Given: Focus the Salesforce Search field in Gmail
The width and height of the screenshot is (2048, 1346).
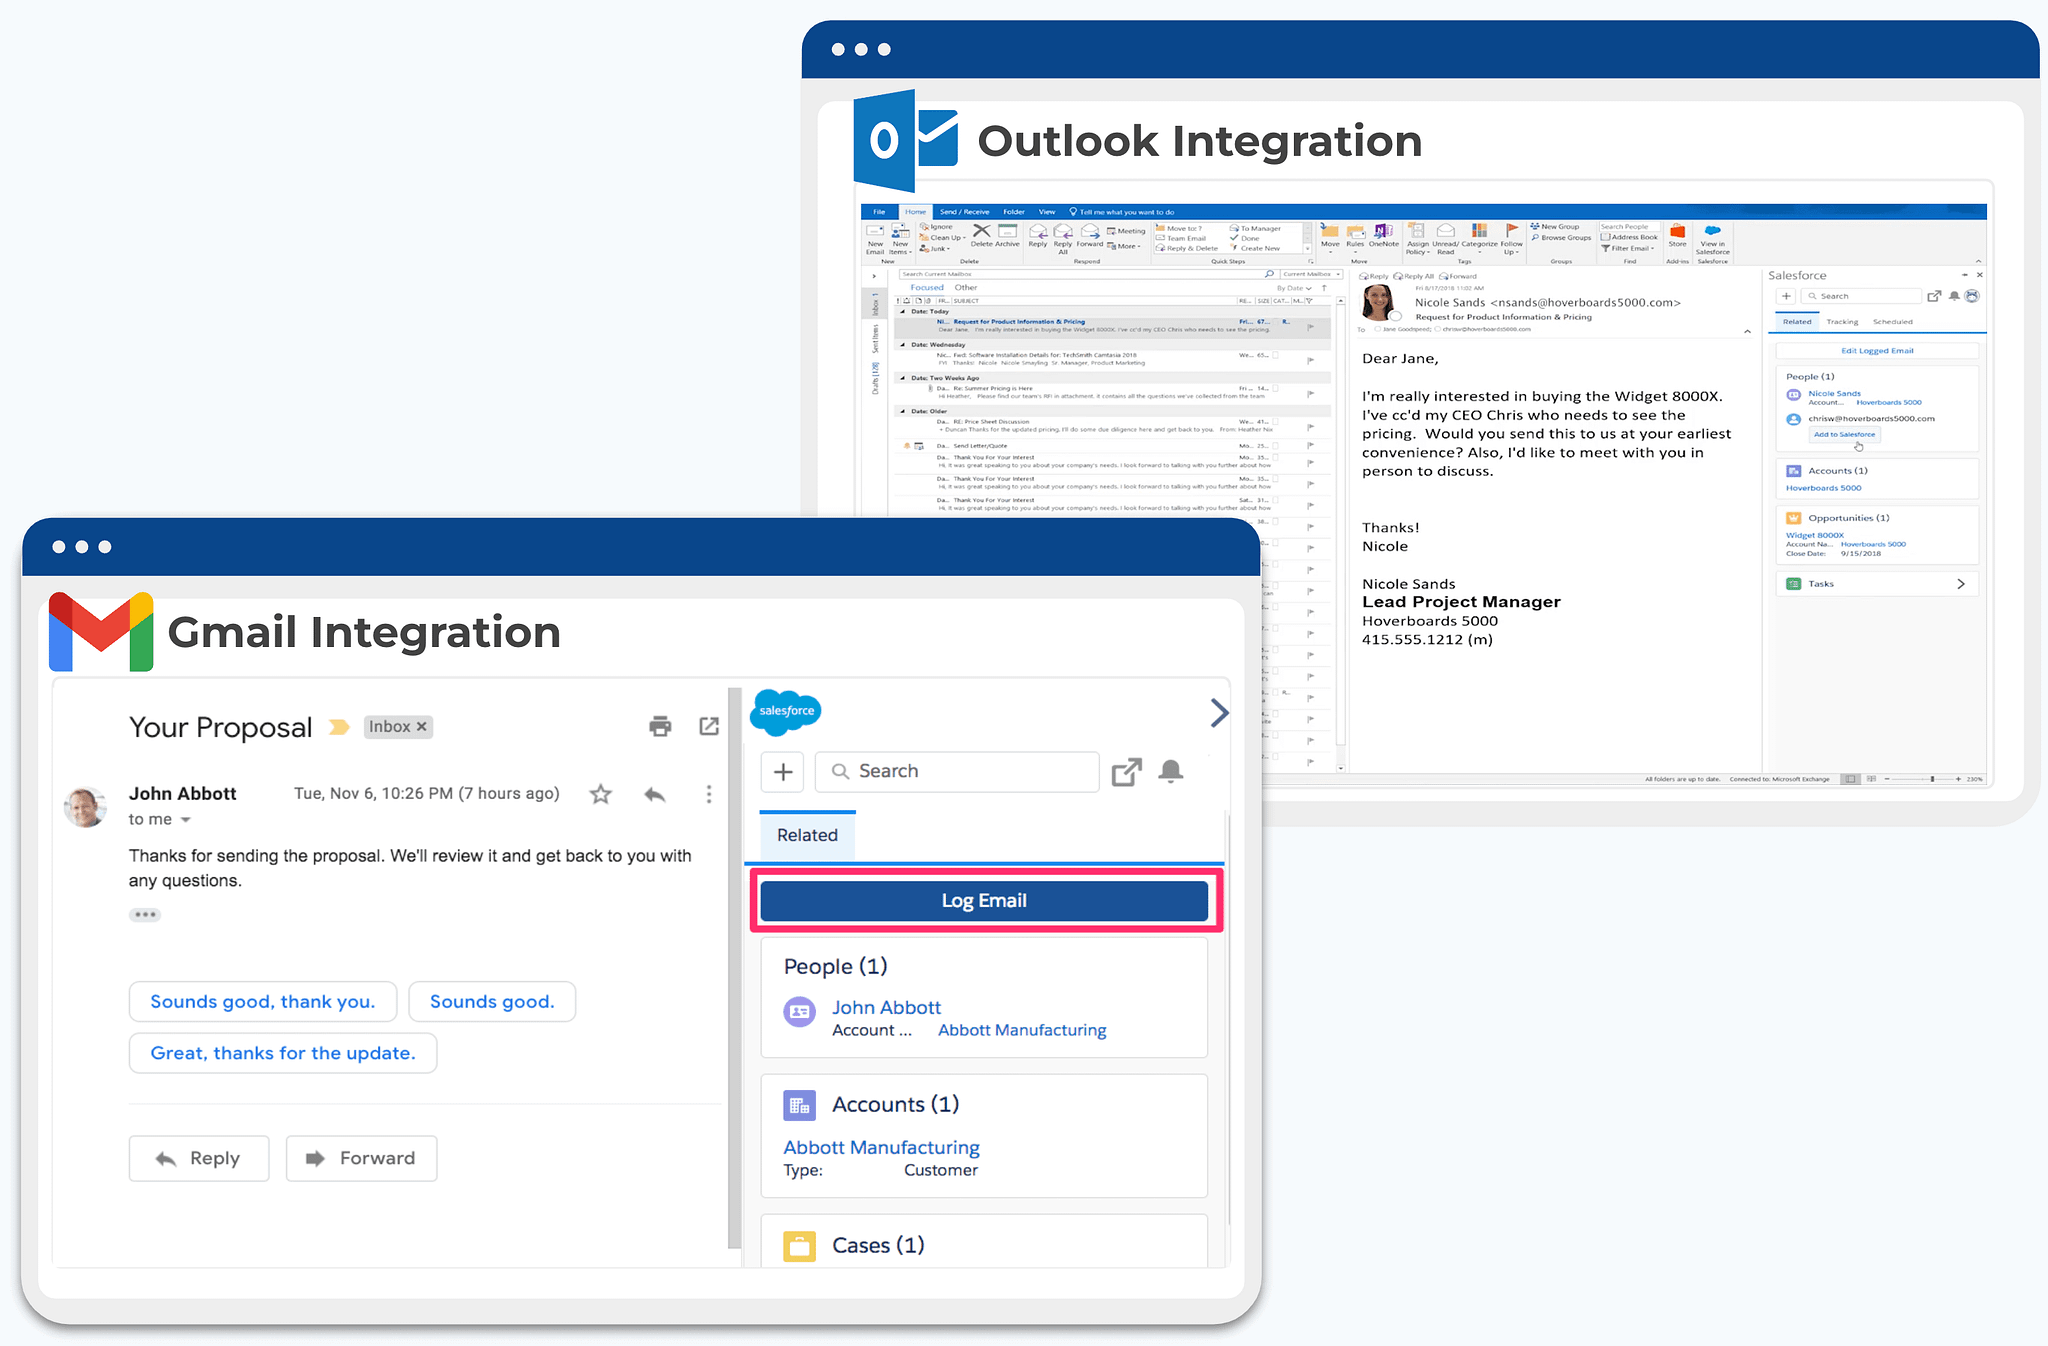Looking at the screenshot, I should pos(957,772).
